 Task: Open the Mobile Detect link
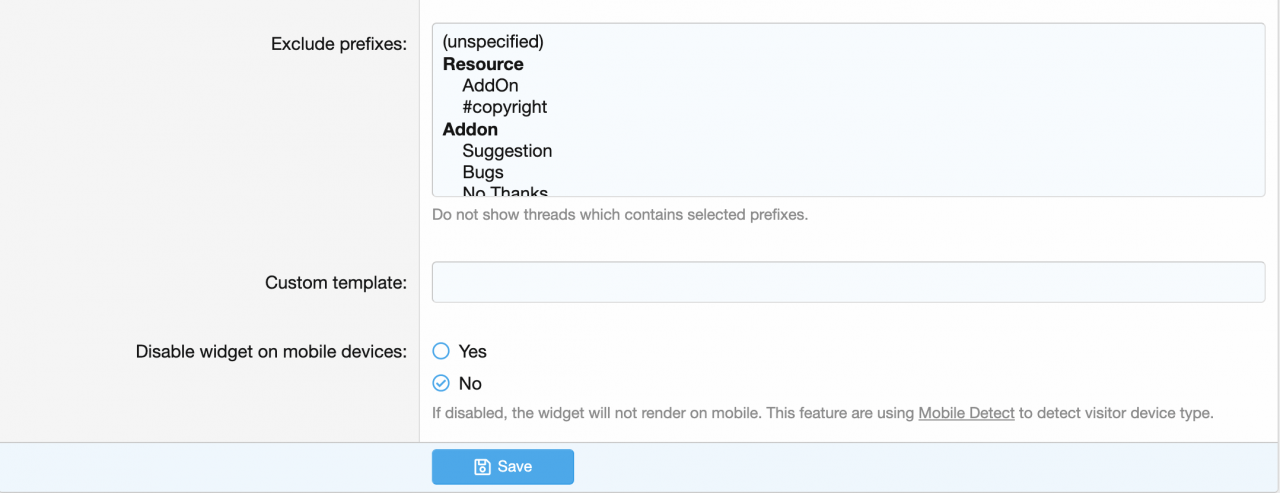point(966,413)
